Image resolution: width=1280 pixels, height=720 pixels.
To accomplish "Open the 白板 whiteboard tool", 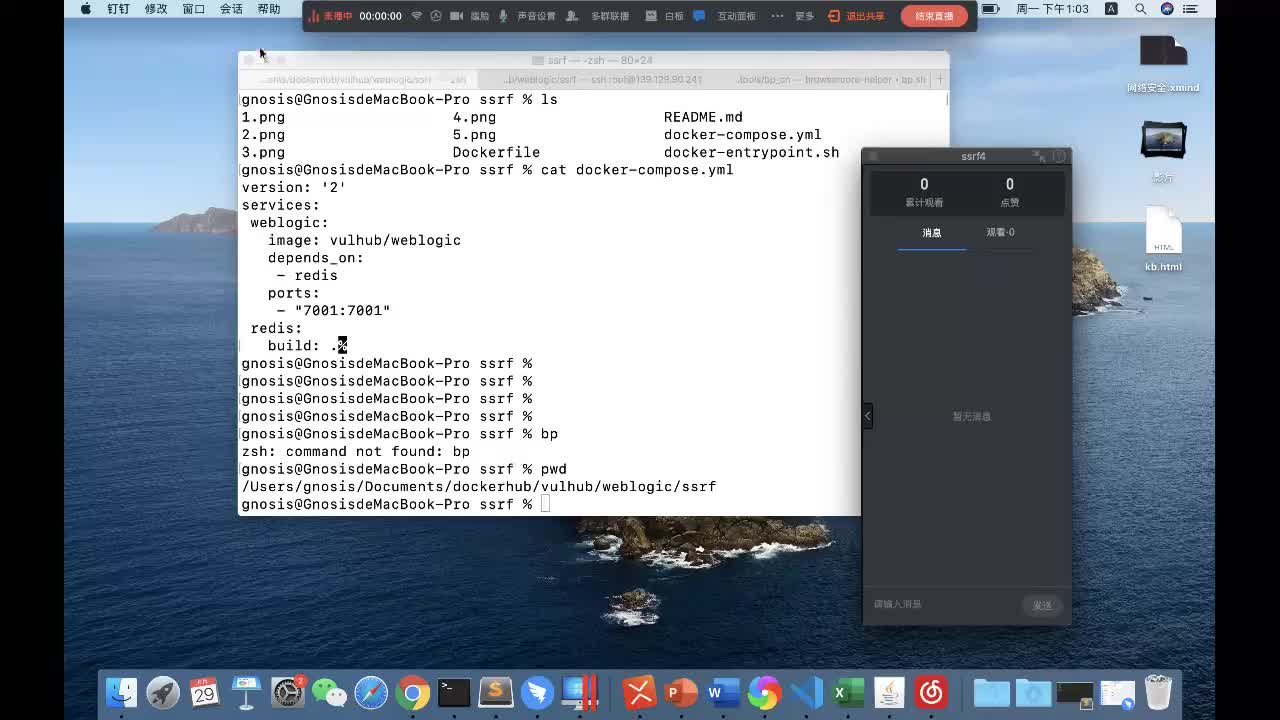I will 666,16.
